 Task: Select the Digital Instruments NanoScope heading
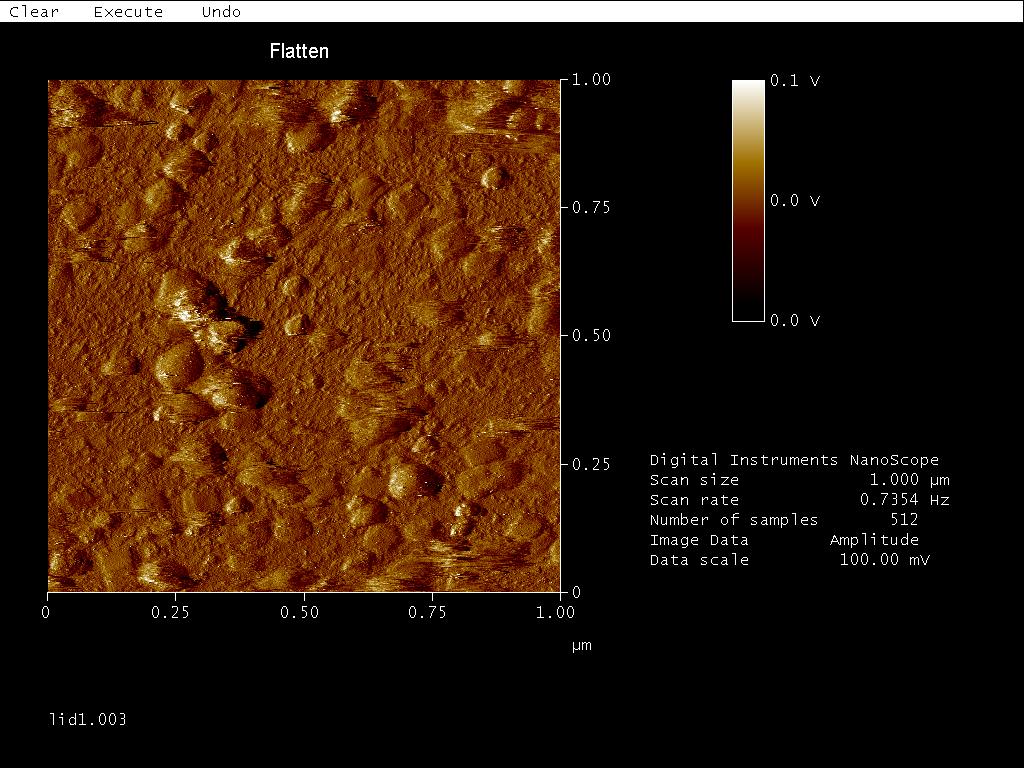794,460
